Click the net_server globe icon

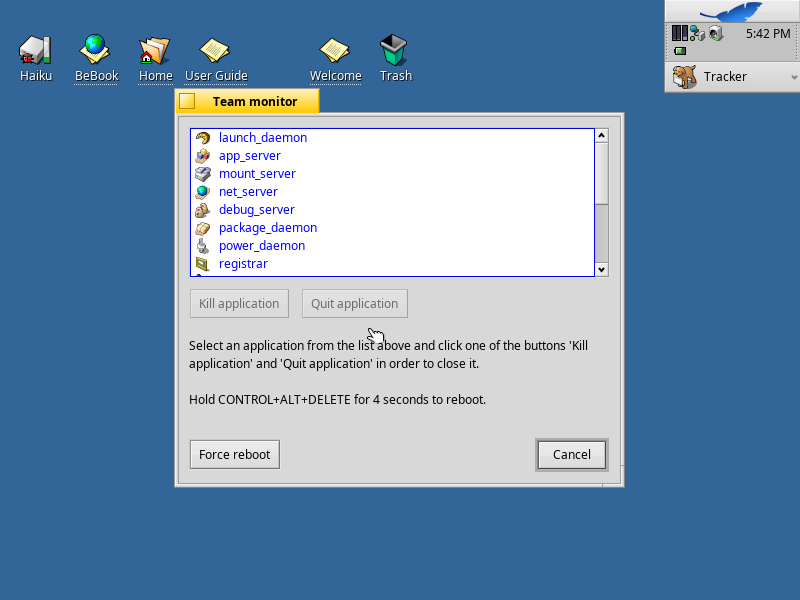coord(202,191)
